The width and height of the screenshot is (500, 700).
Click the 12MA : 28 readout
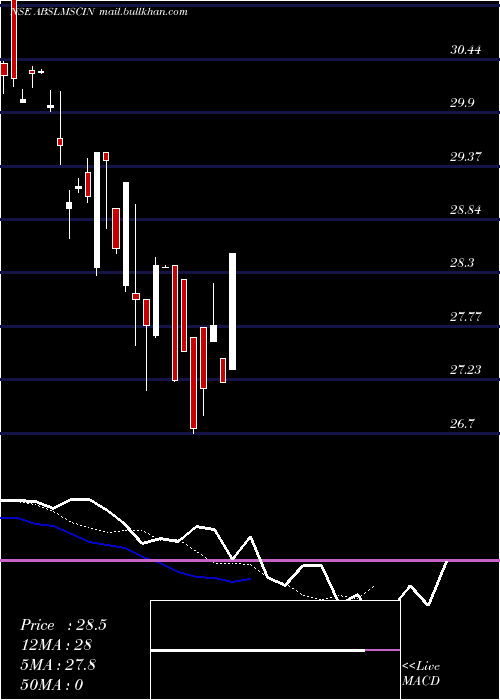click(x=56, y=645)
